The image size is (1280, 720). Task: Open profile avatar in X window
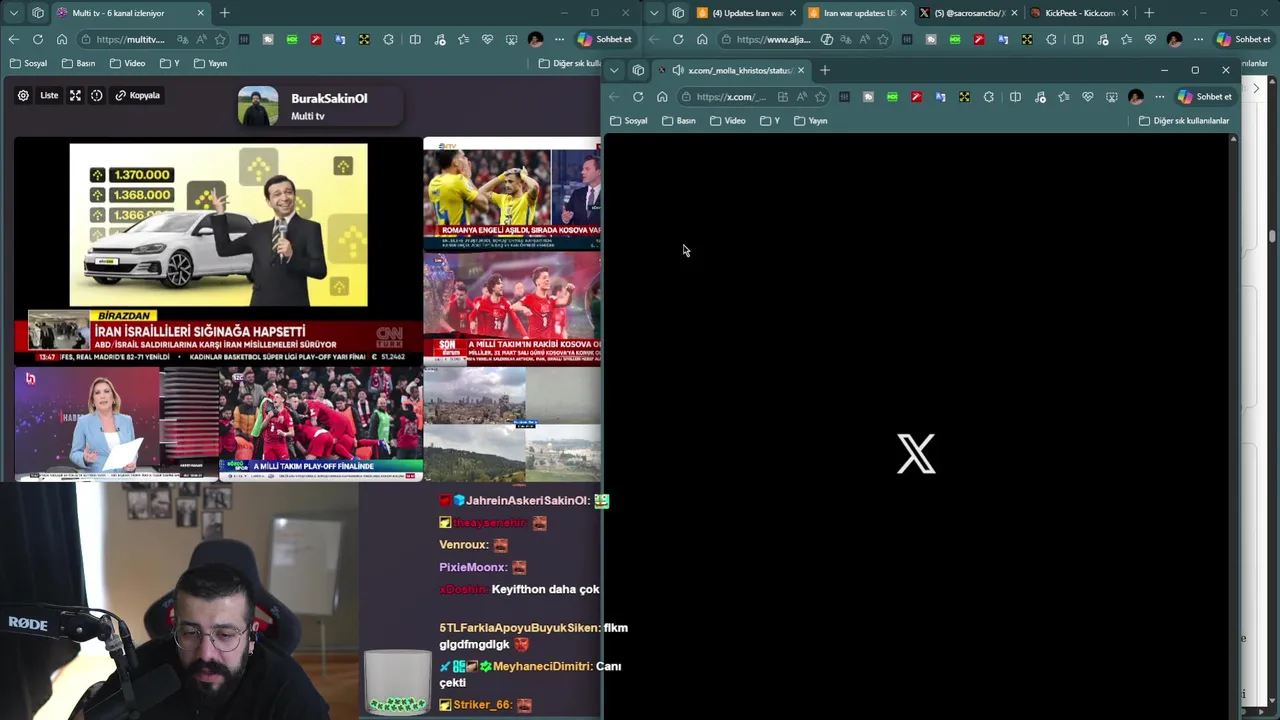coord(1135,97)
